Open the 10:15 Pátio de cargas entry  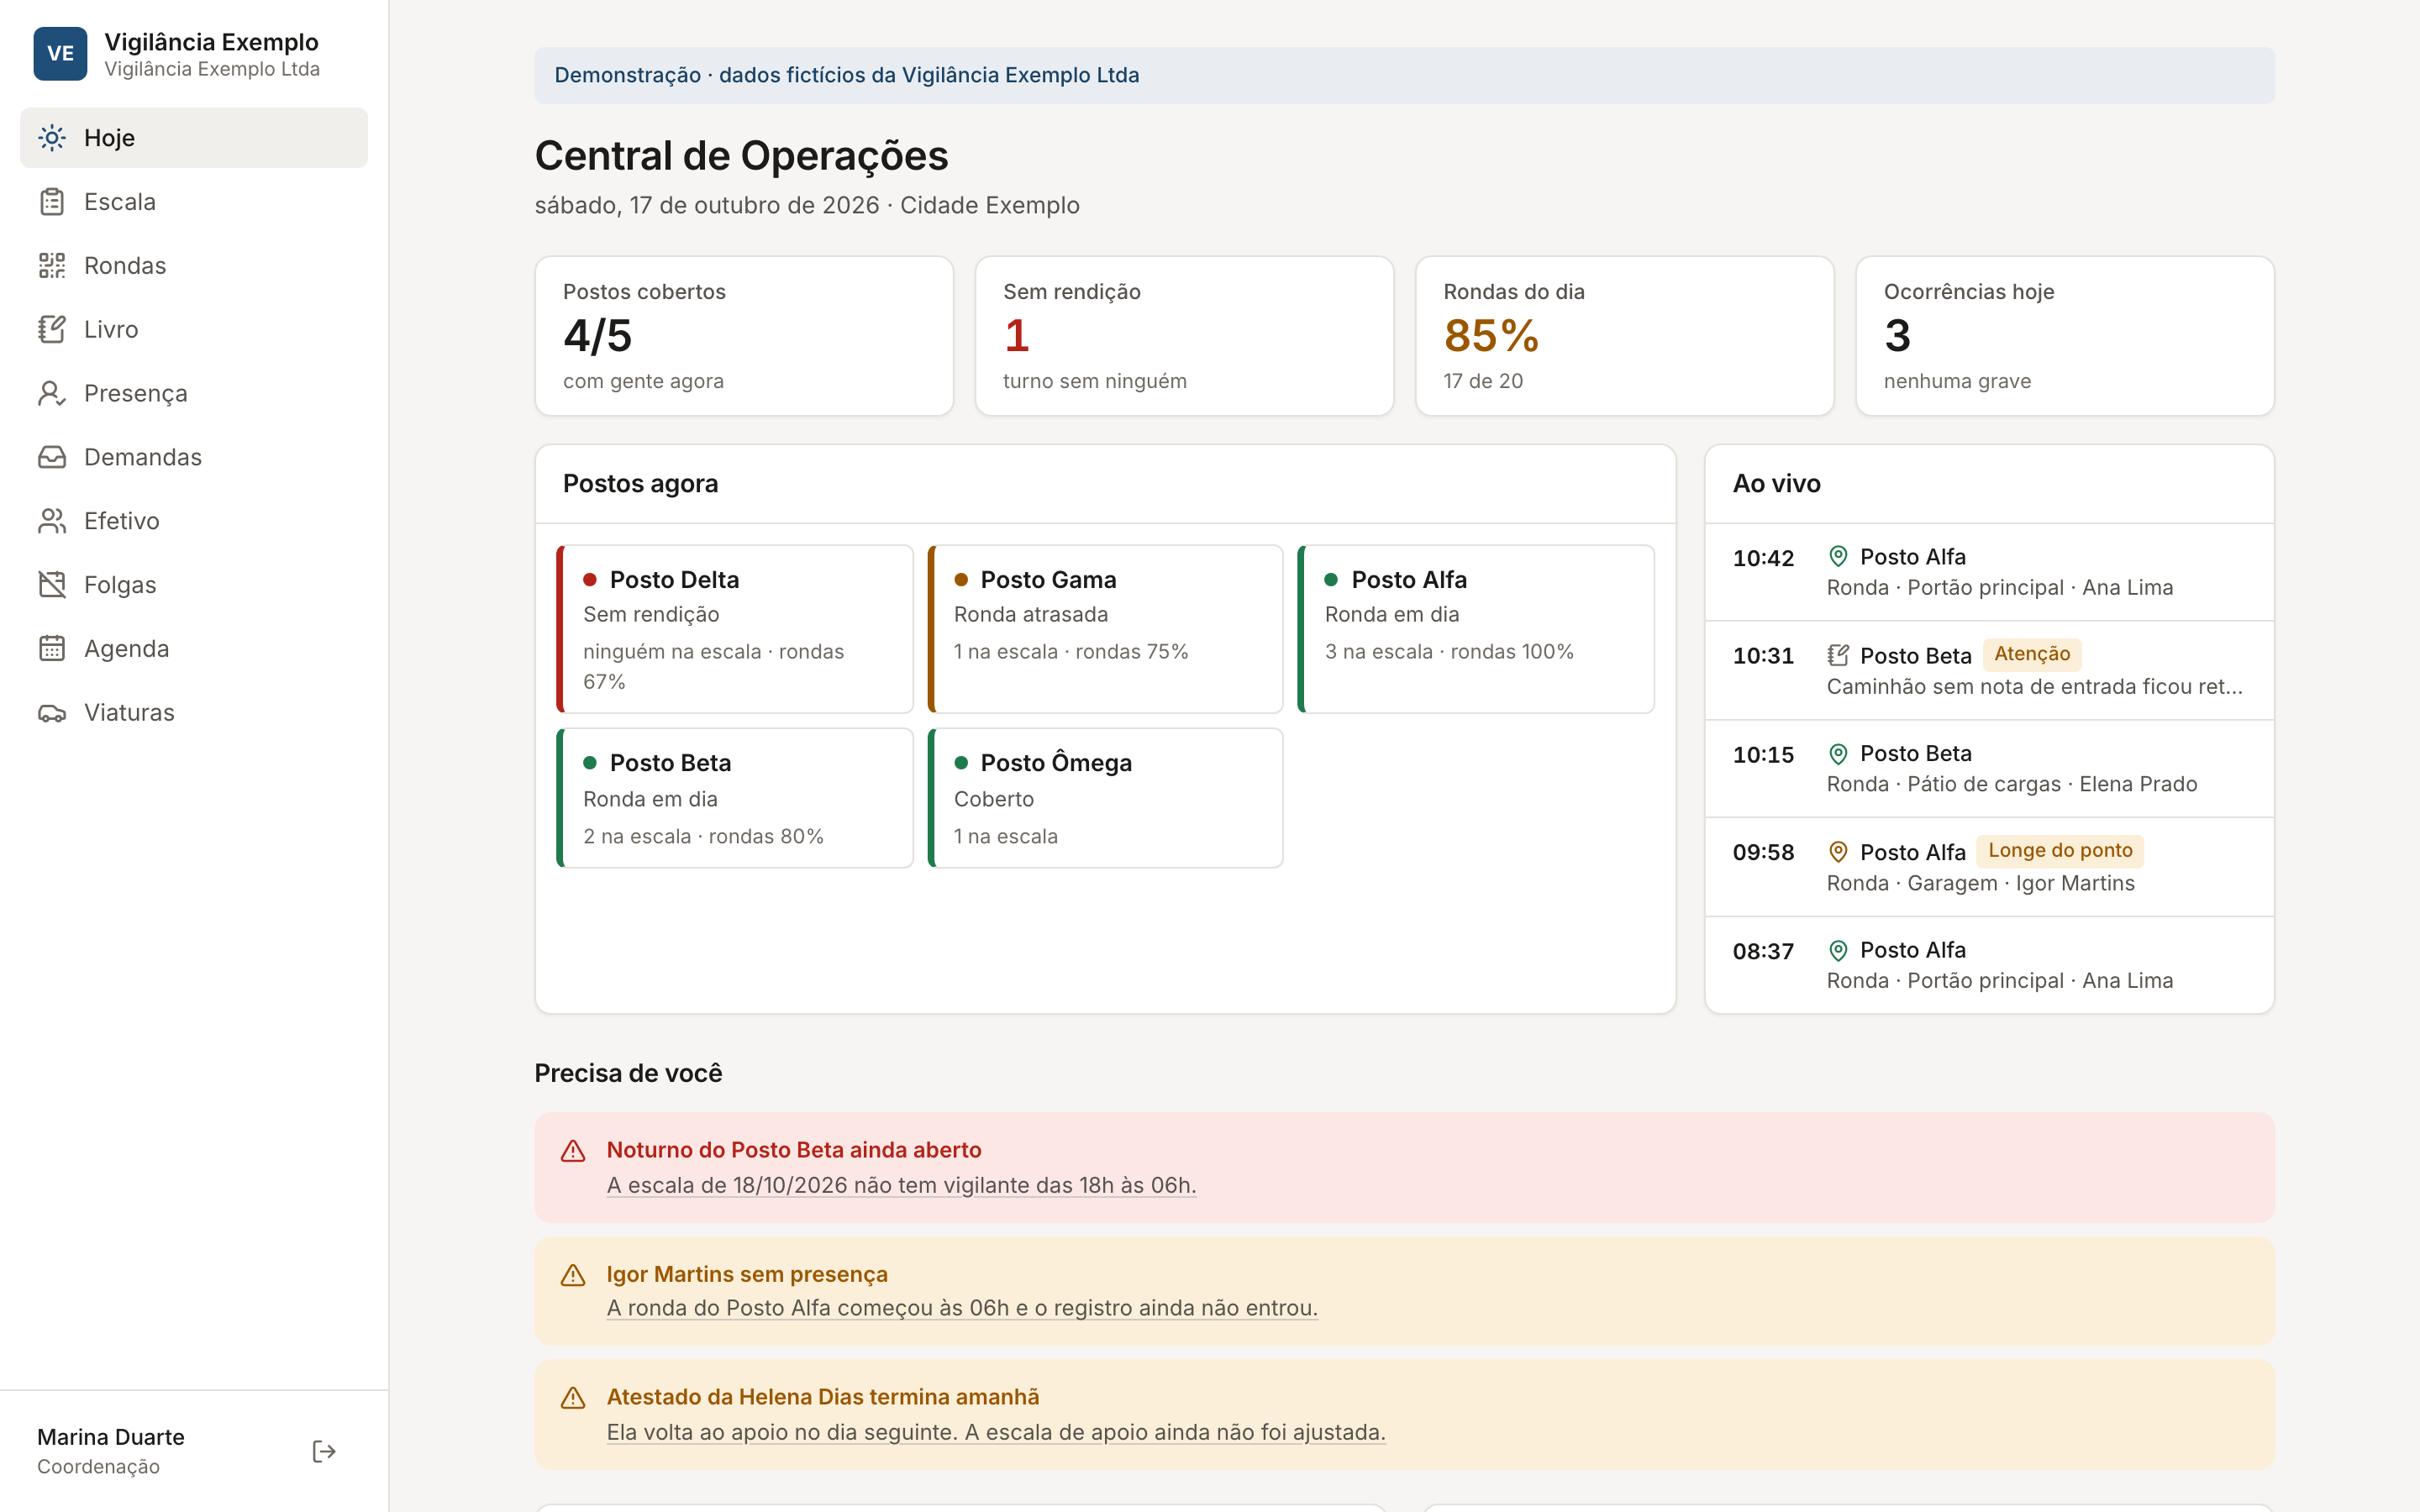click(1989, 769)
